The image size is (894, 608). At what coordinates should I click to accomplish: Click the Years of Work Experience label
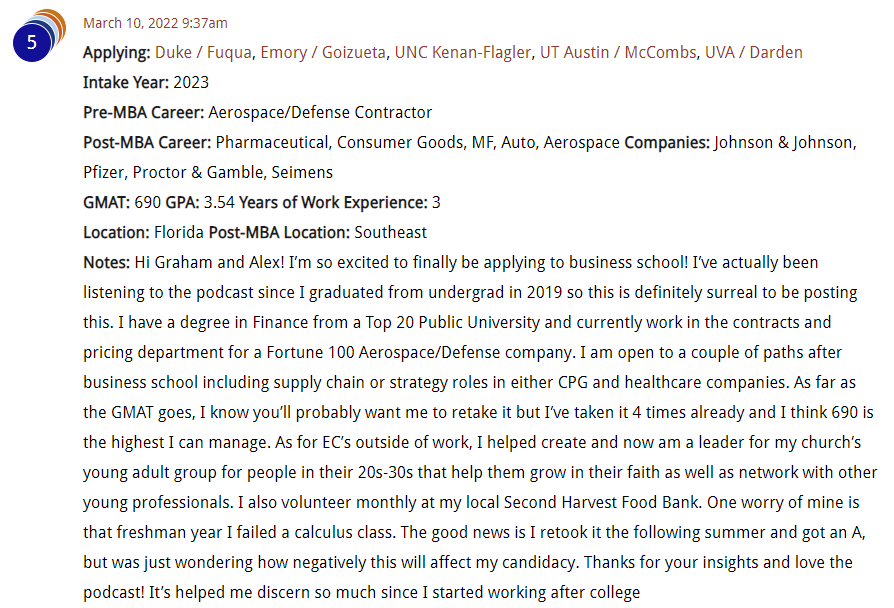pyautogui.click(x=333, y=202)
